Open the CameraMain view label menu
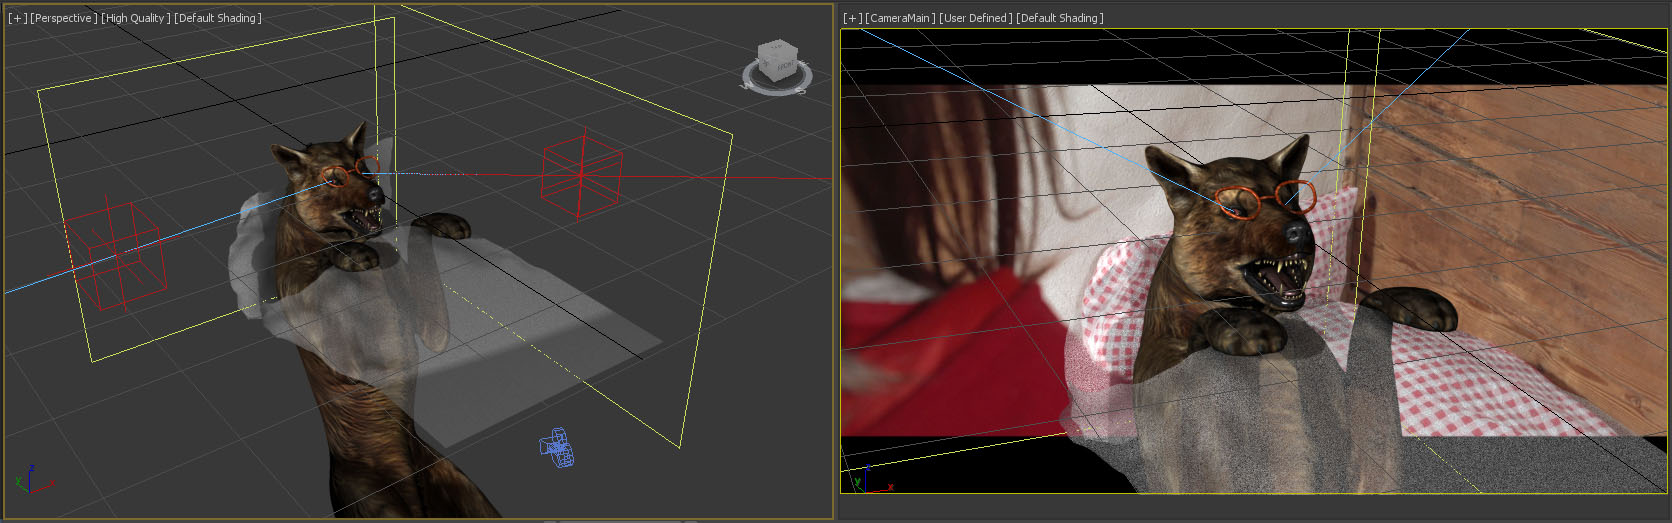1672x523 pixels. [x=901, y=18]
